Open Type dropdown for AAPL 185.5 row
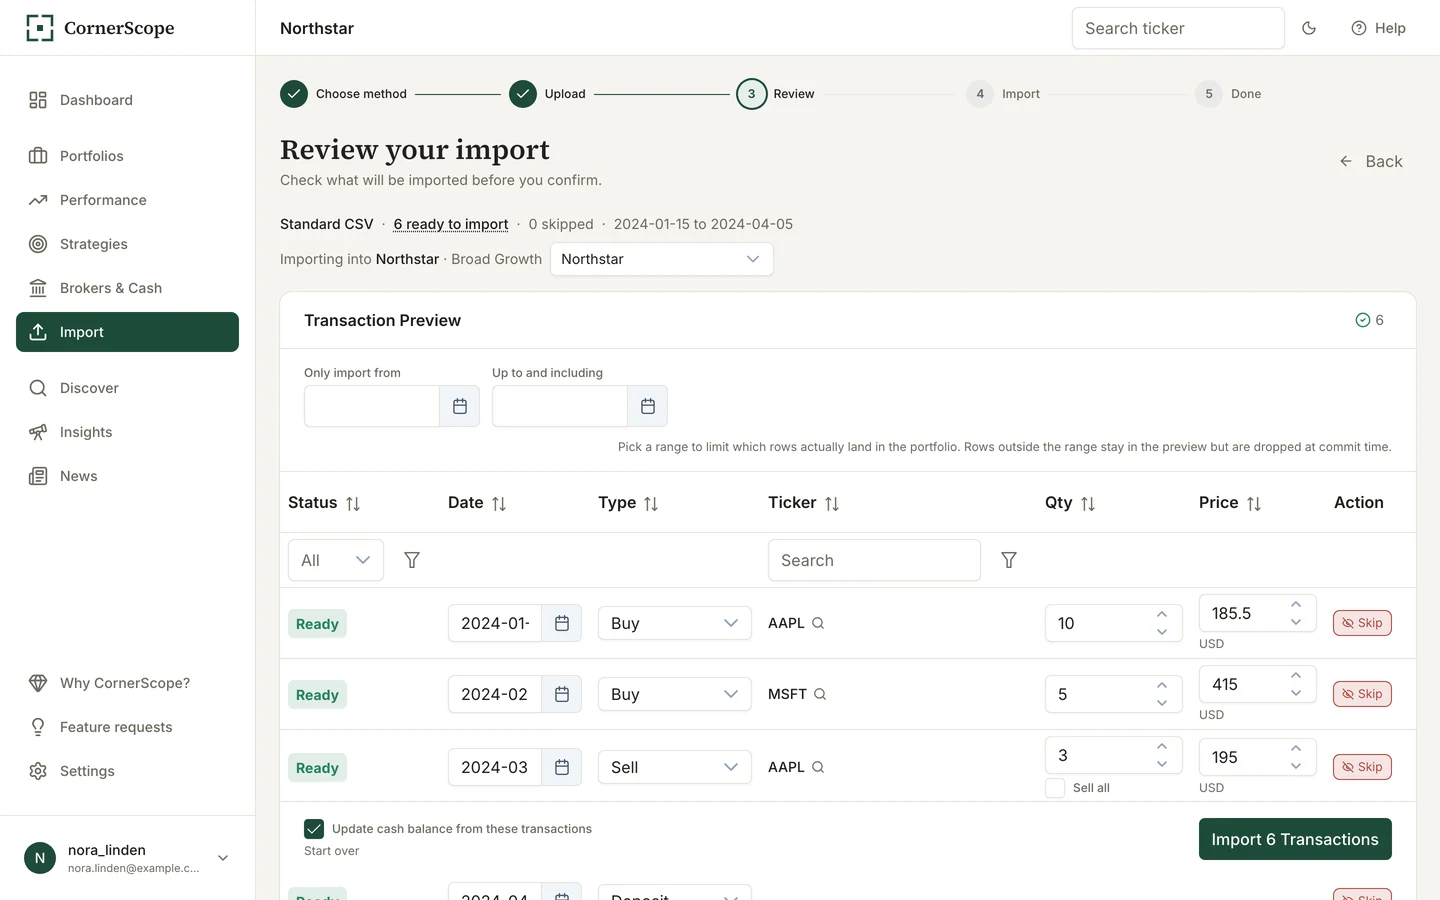Viewport: 1440px width, 900px height. [x=675, y=623]
